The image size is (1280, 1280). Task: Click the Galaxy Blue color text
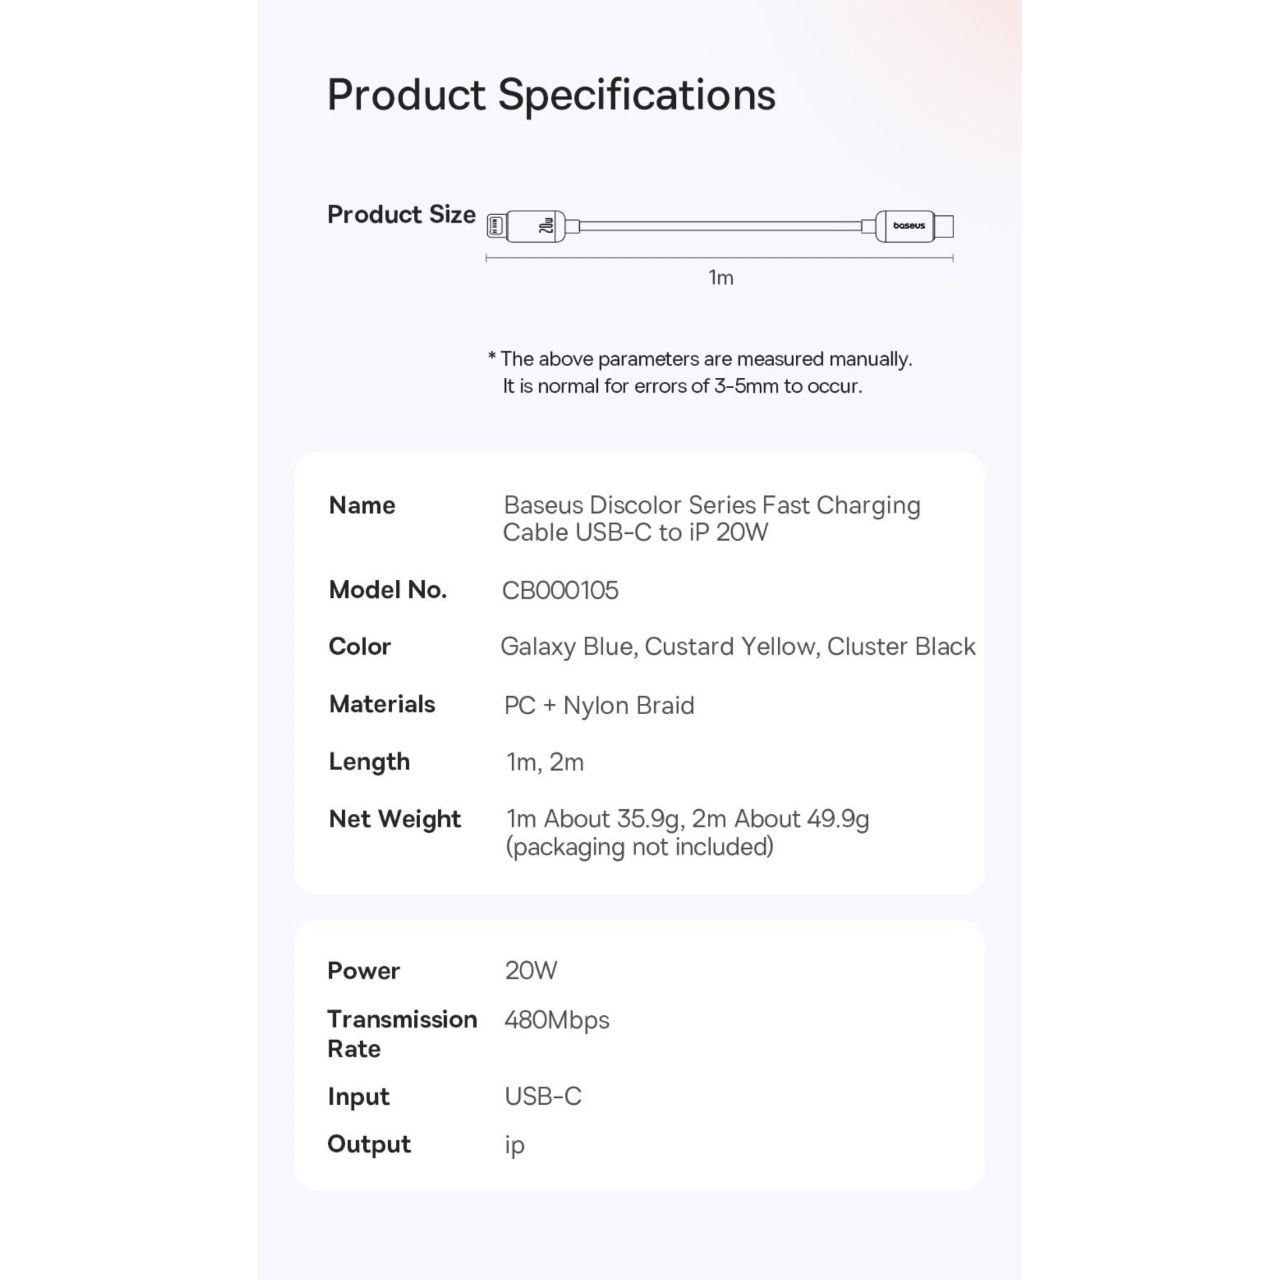(x=567, y=647)
